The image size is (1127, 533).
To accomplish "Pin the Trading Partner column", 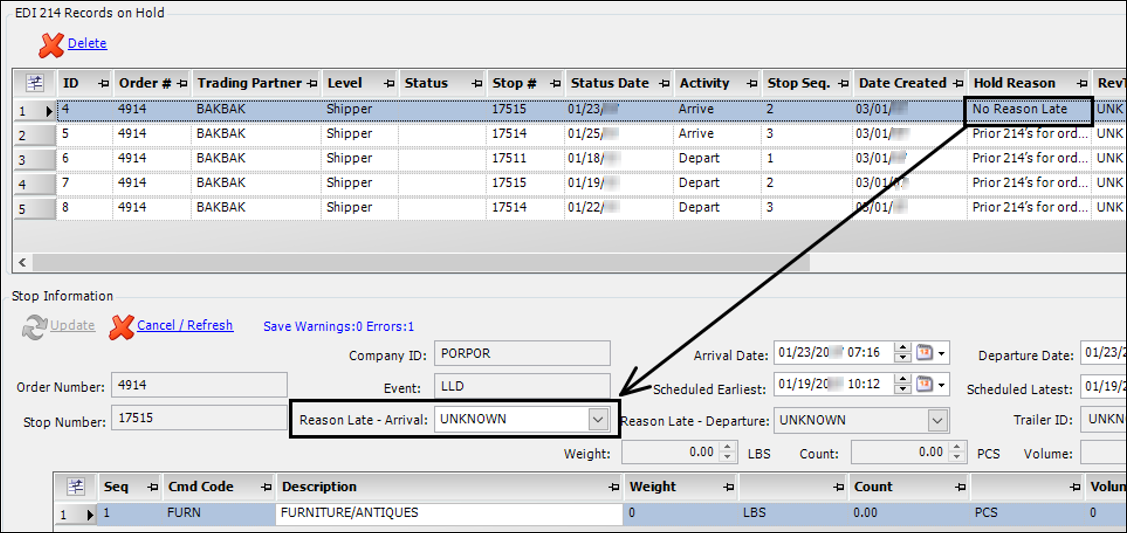I will (x=312, y=83).
